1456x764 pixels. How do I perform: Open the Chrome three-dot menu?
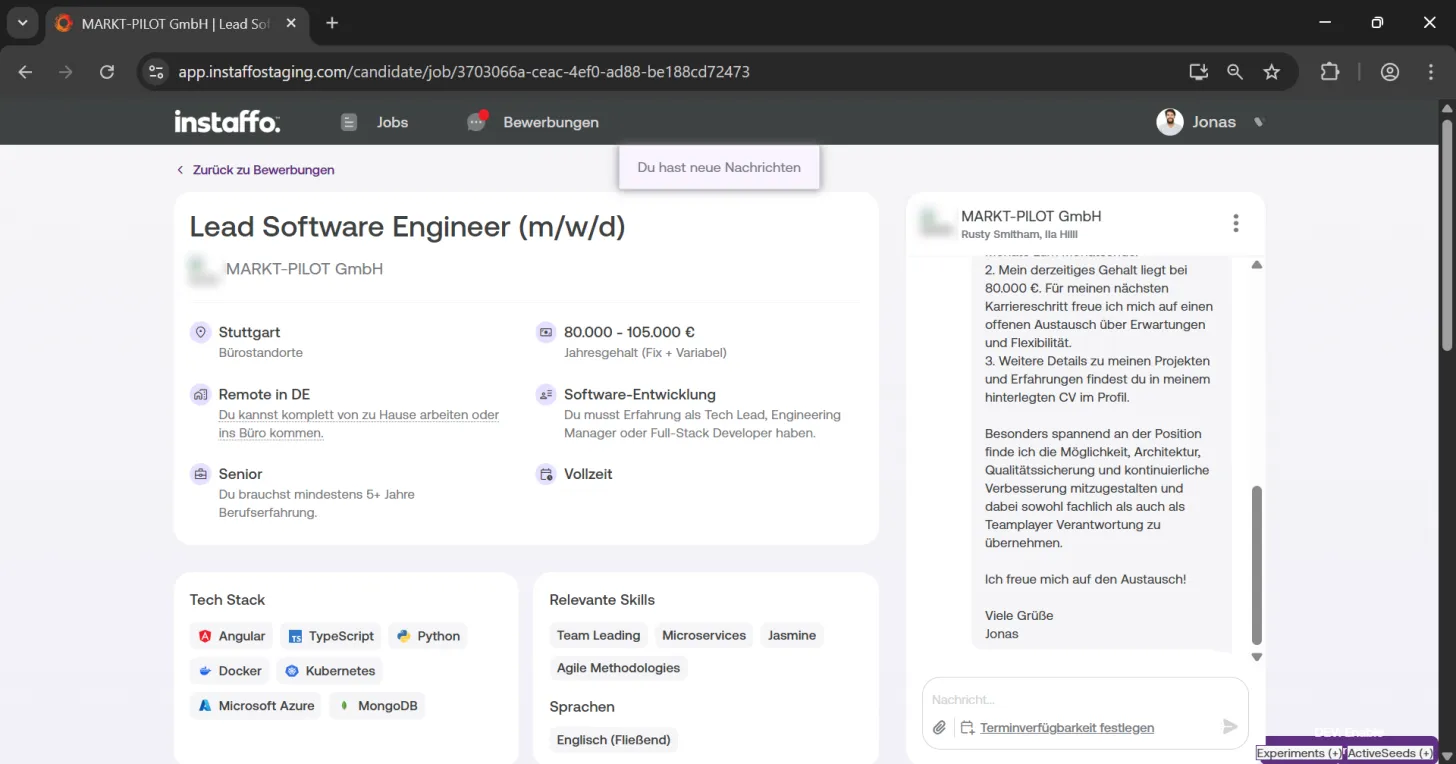[1431, 72]
